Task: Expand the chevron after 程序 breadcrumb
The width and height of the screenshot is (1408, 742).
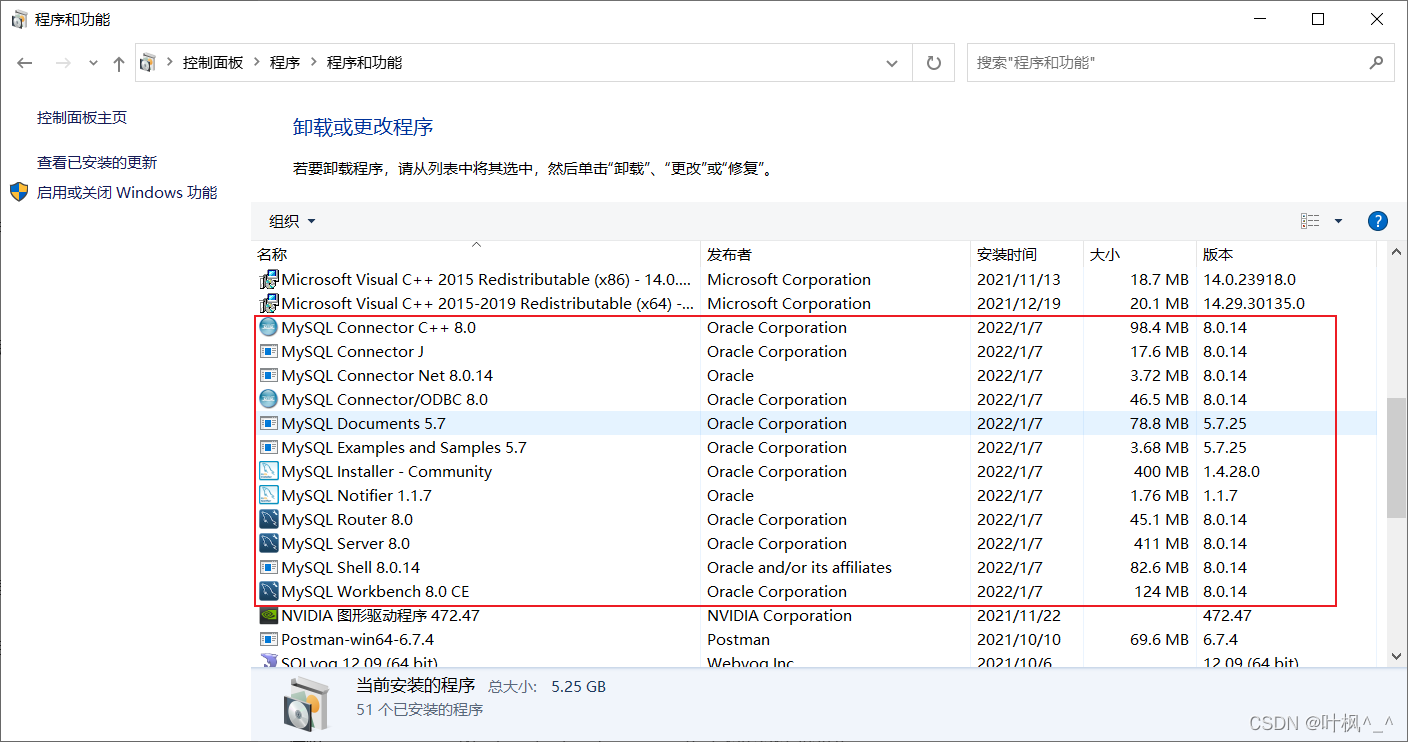Action: coord(313,63)
